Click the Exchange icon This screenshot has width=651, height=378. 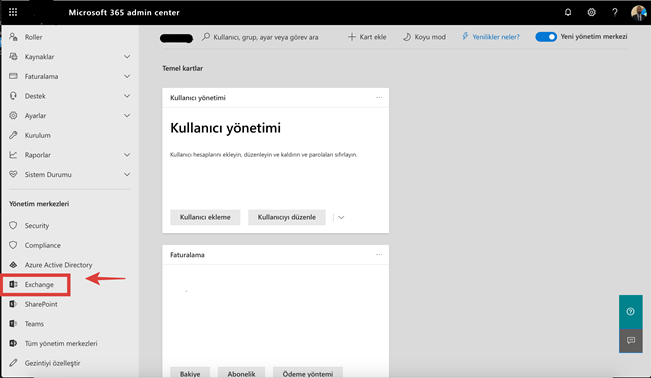click(13, 284)
